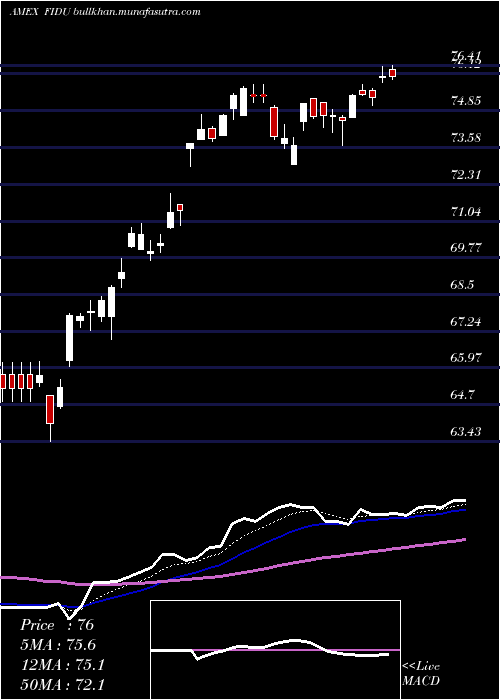Click the 12MA : 75.1 readout
The width and height of the screenshot is (500, 700).
coord(62,665)
